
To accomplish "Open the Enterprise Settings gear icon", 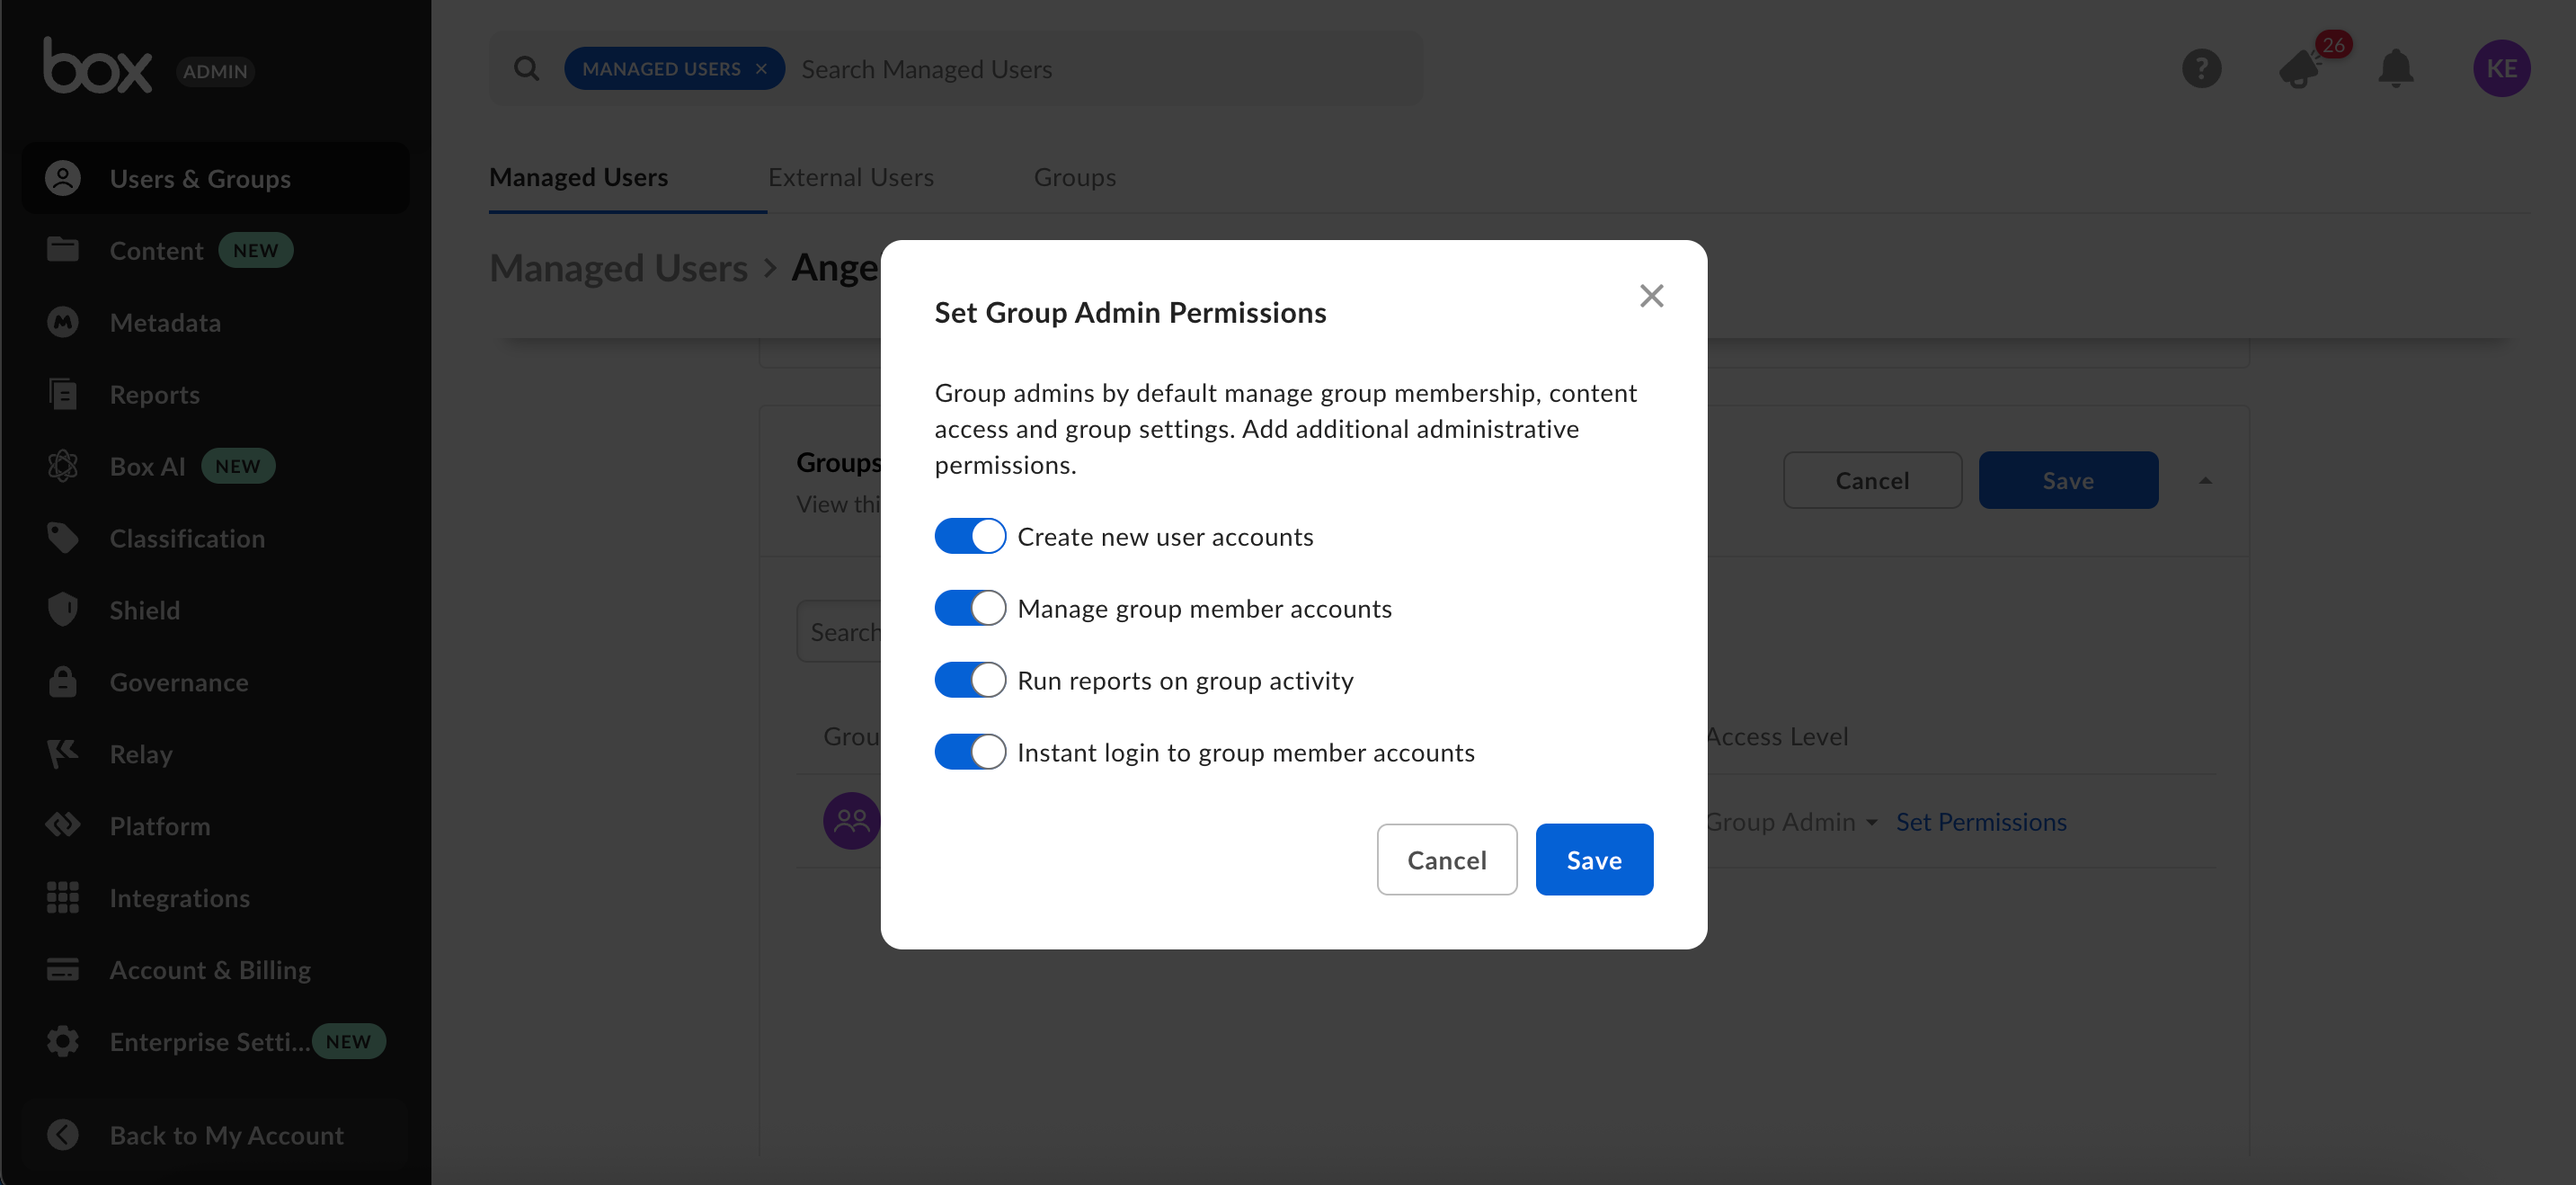I will [63, 1041].
